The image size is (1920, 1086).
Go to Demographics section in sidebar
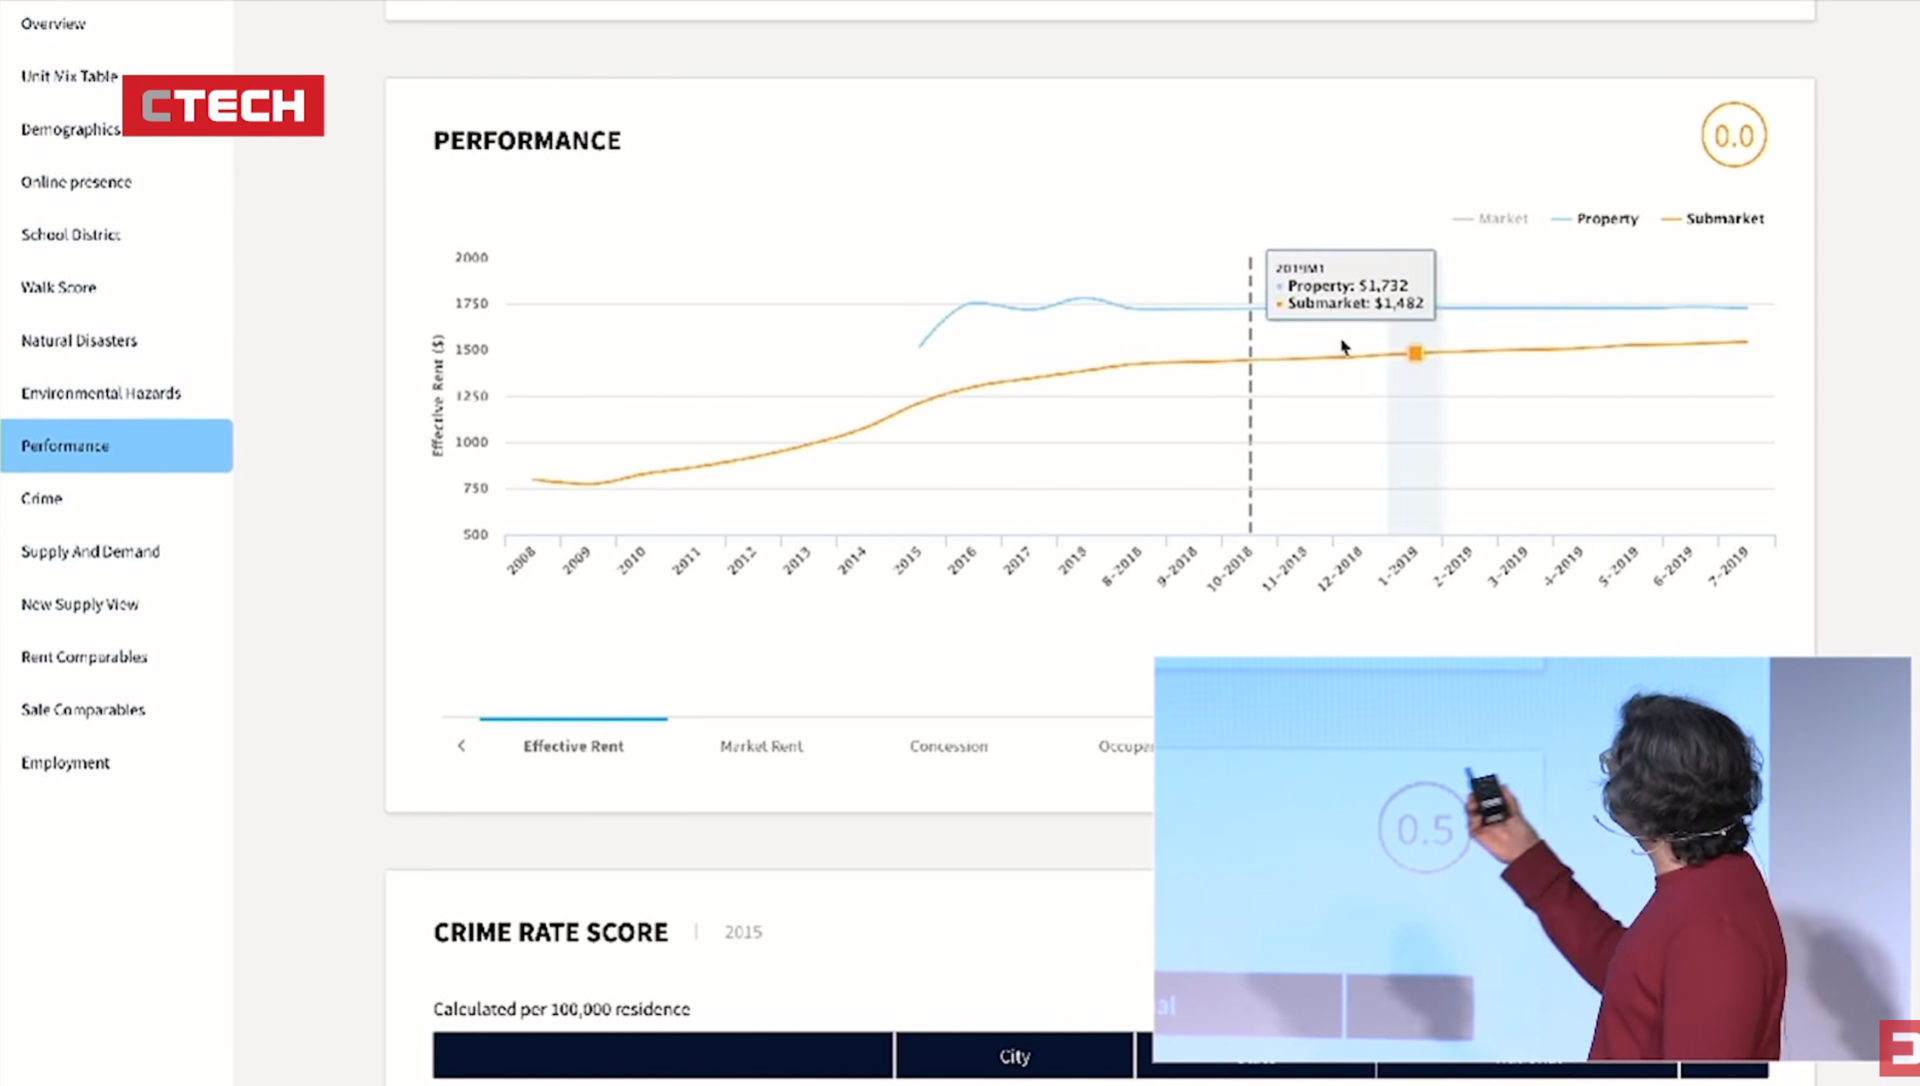click(x=70, y=129)
